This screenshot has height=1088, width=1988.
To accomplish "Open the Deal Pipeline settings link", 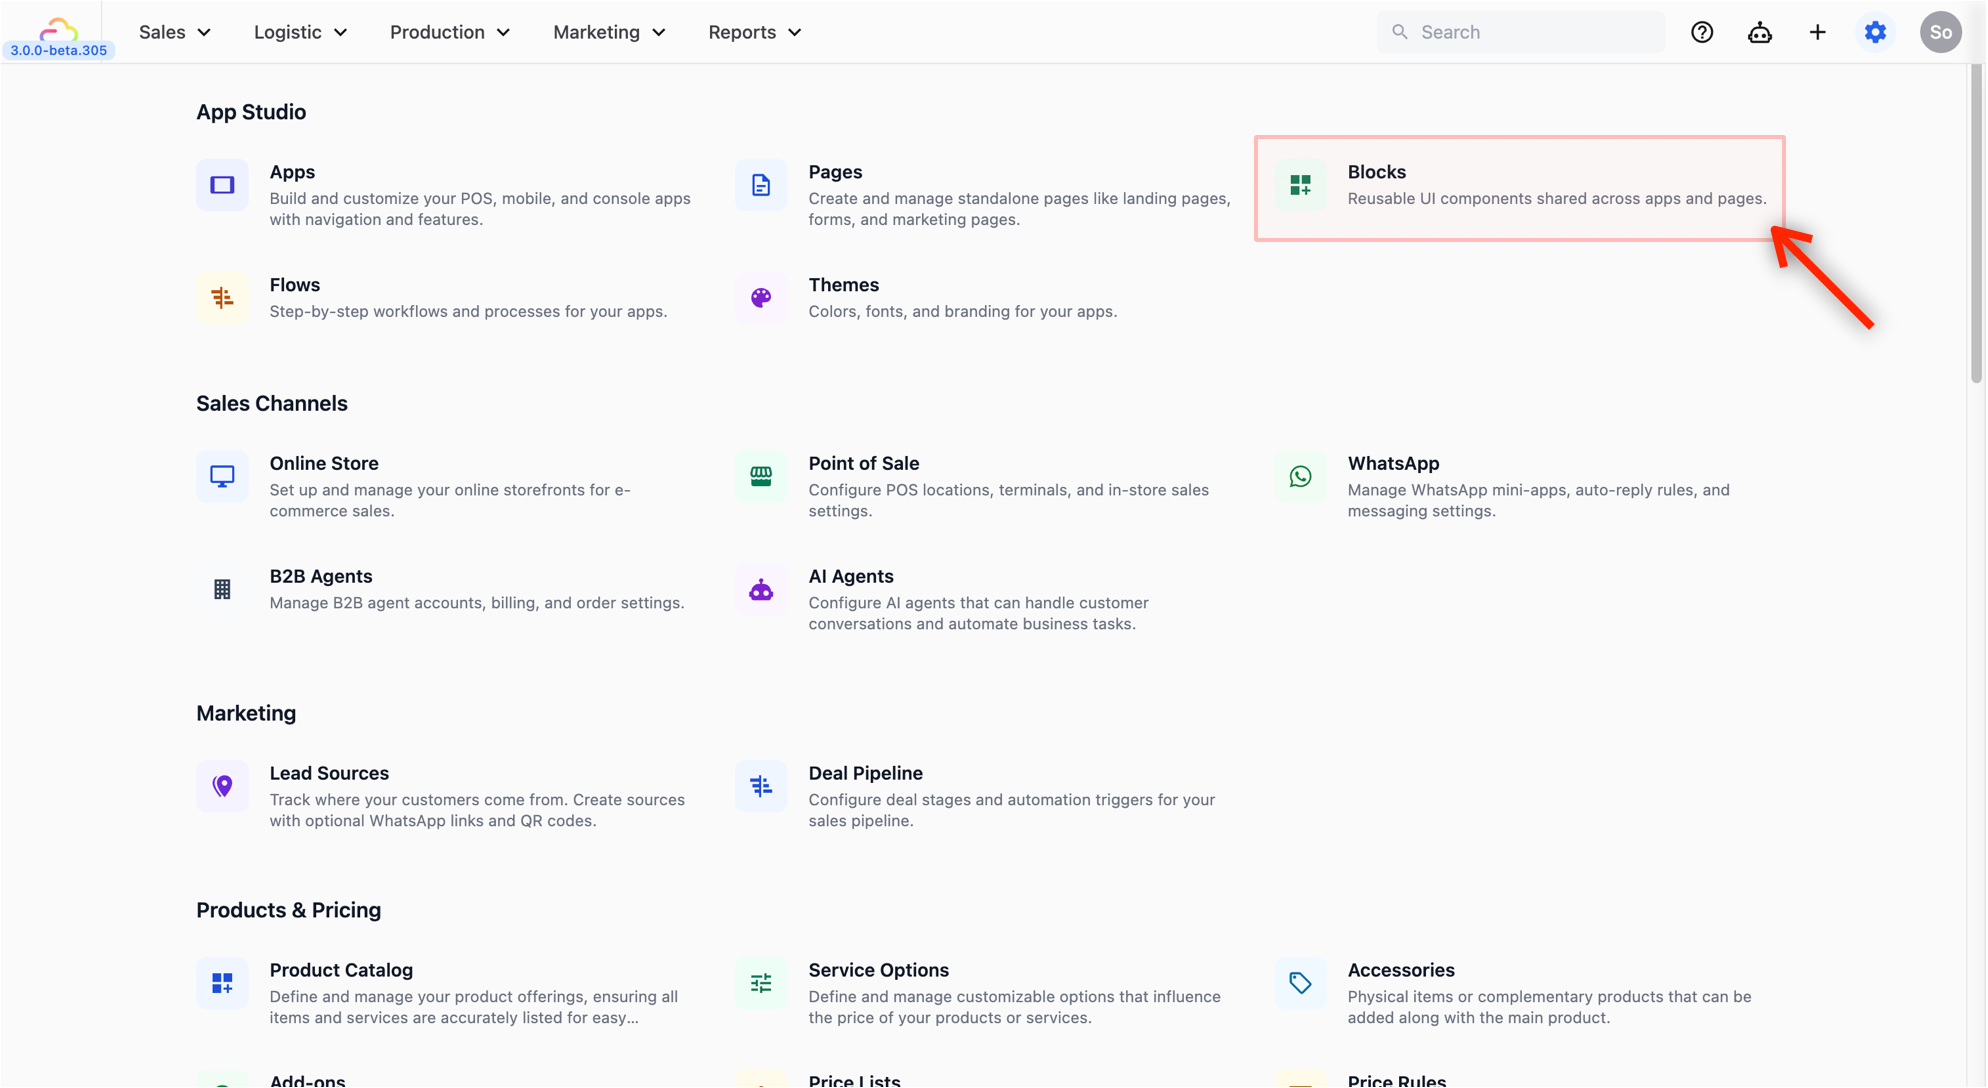I will [x=865, y=773].
